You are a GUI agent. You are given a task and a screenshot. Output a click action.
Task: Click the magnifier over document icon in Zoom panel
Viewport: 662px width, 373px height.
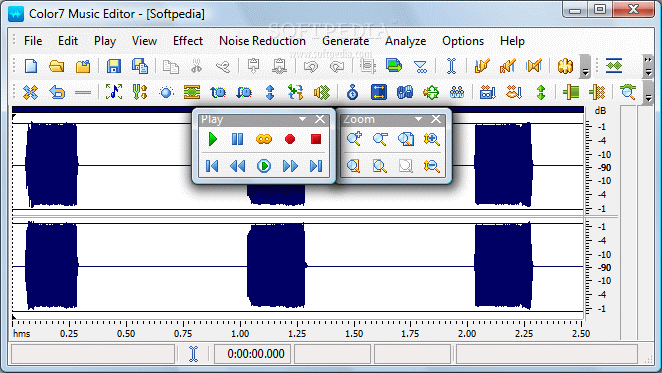406,139
